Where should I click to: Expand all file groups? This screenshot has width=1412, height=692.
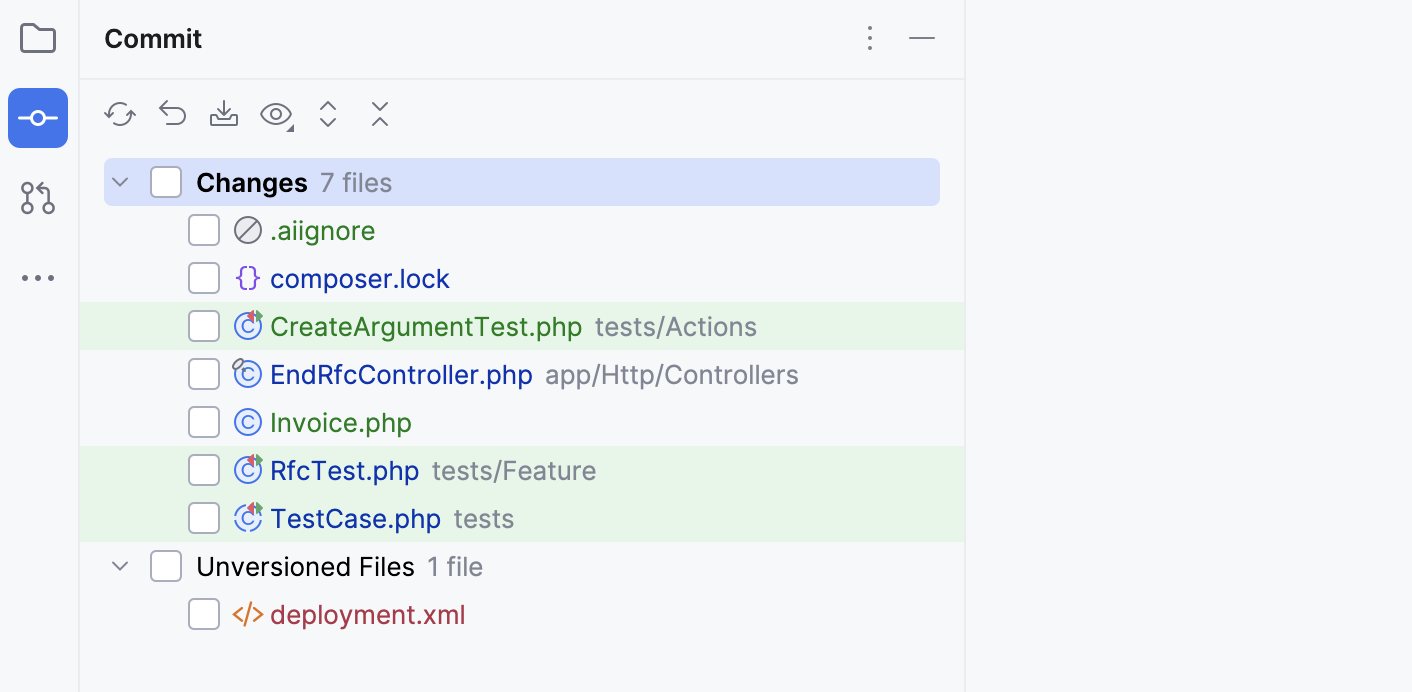(x=328, y=114)
